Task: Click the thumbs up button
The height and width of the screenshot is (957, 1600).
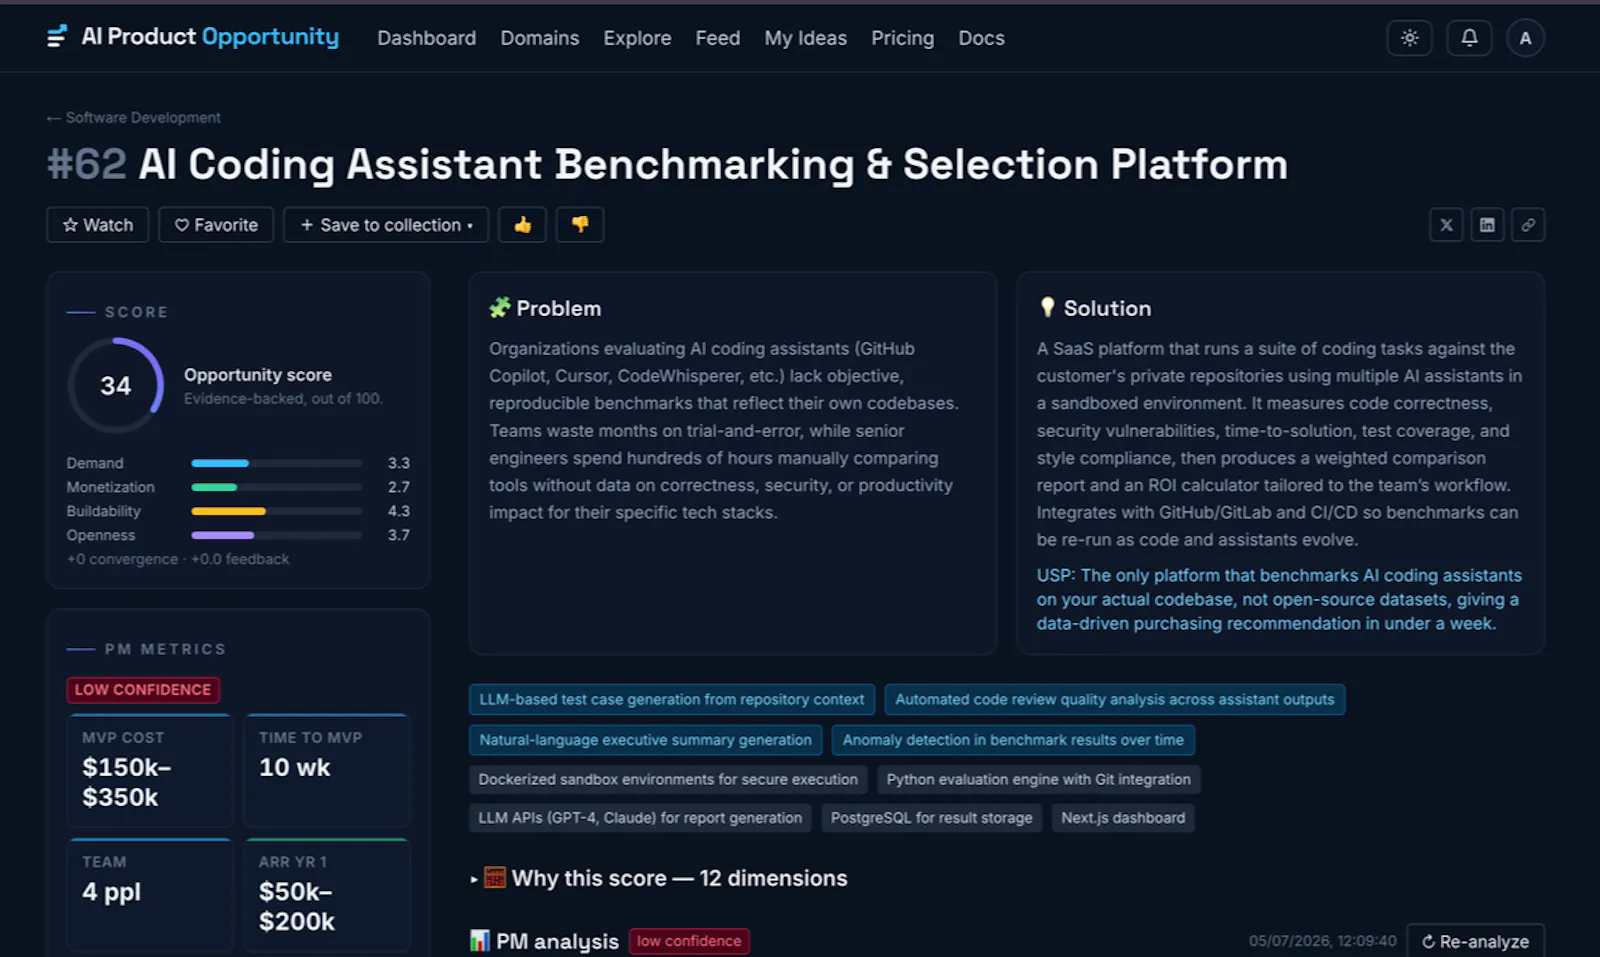Action: [522, 225]
